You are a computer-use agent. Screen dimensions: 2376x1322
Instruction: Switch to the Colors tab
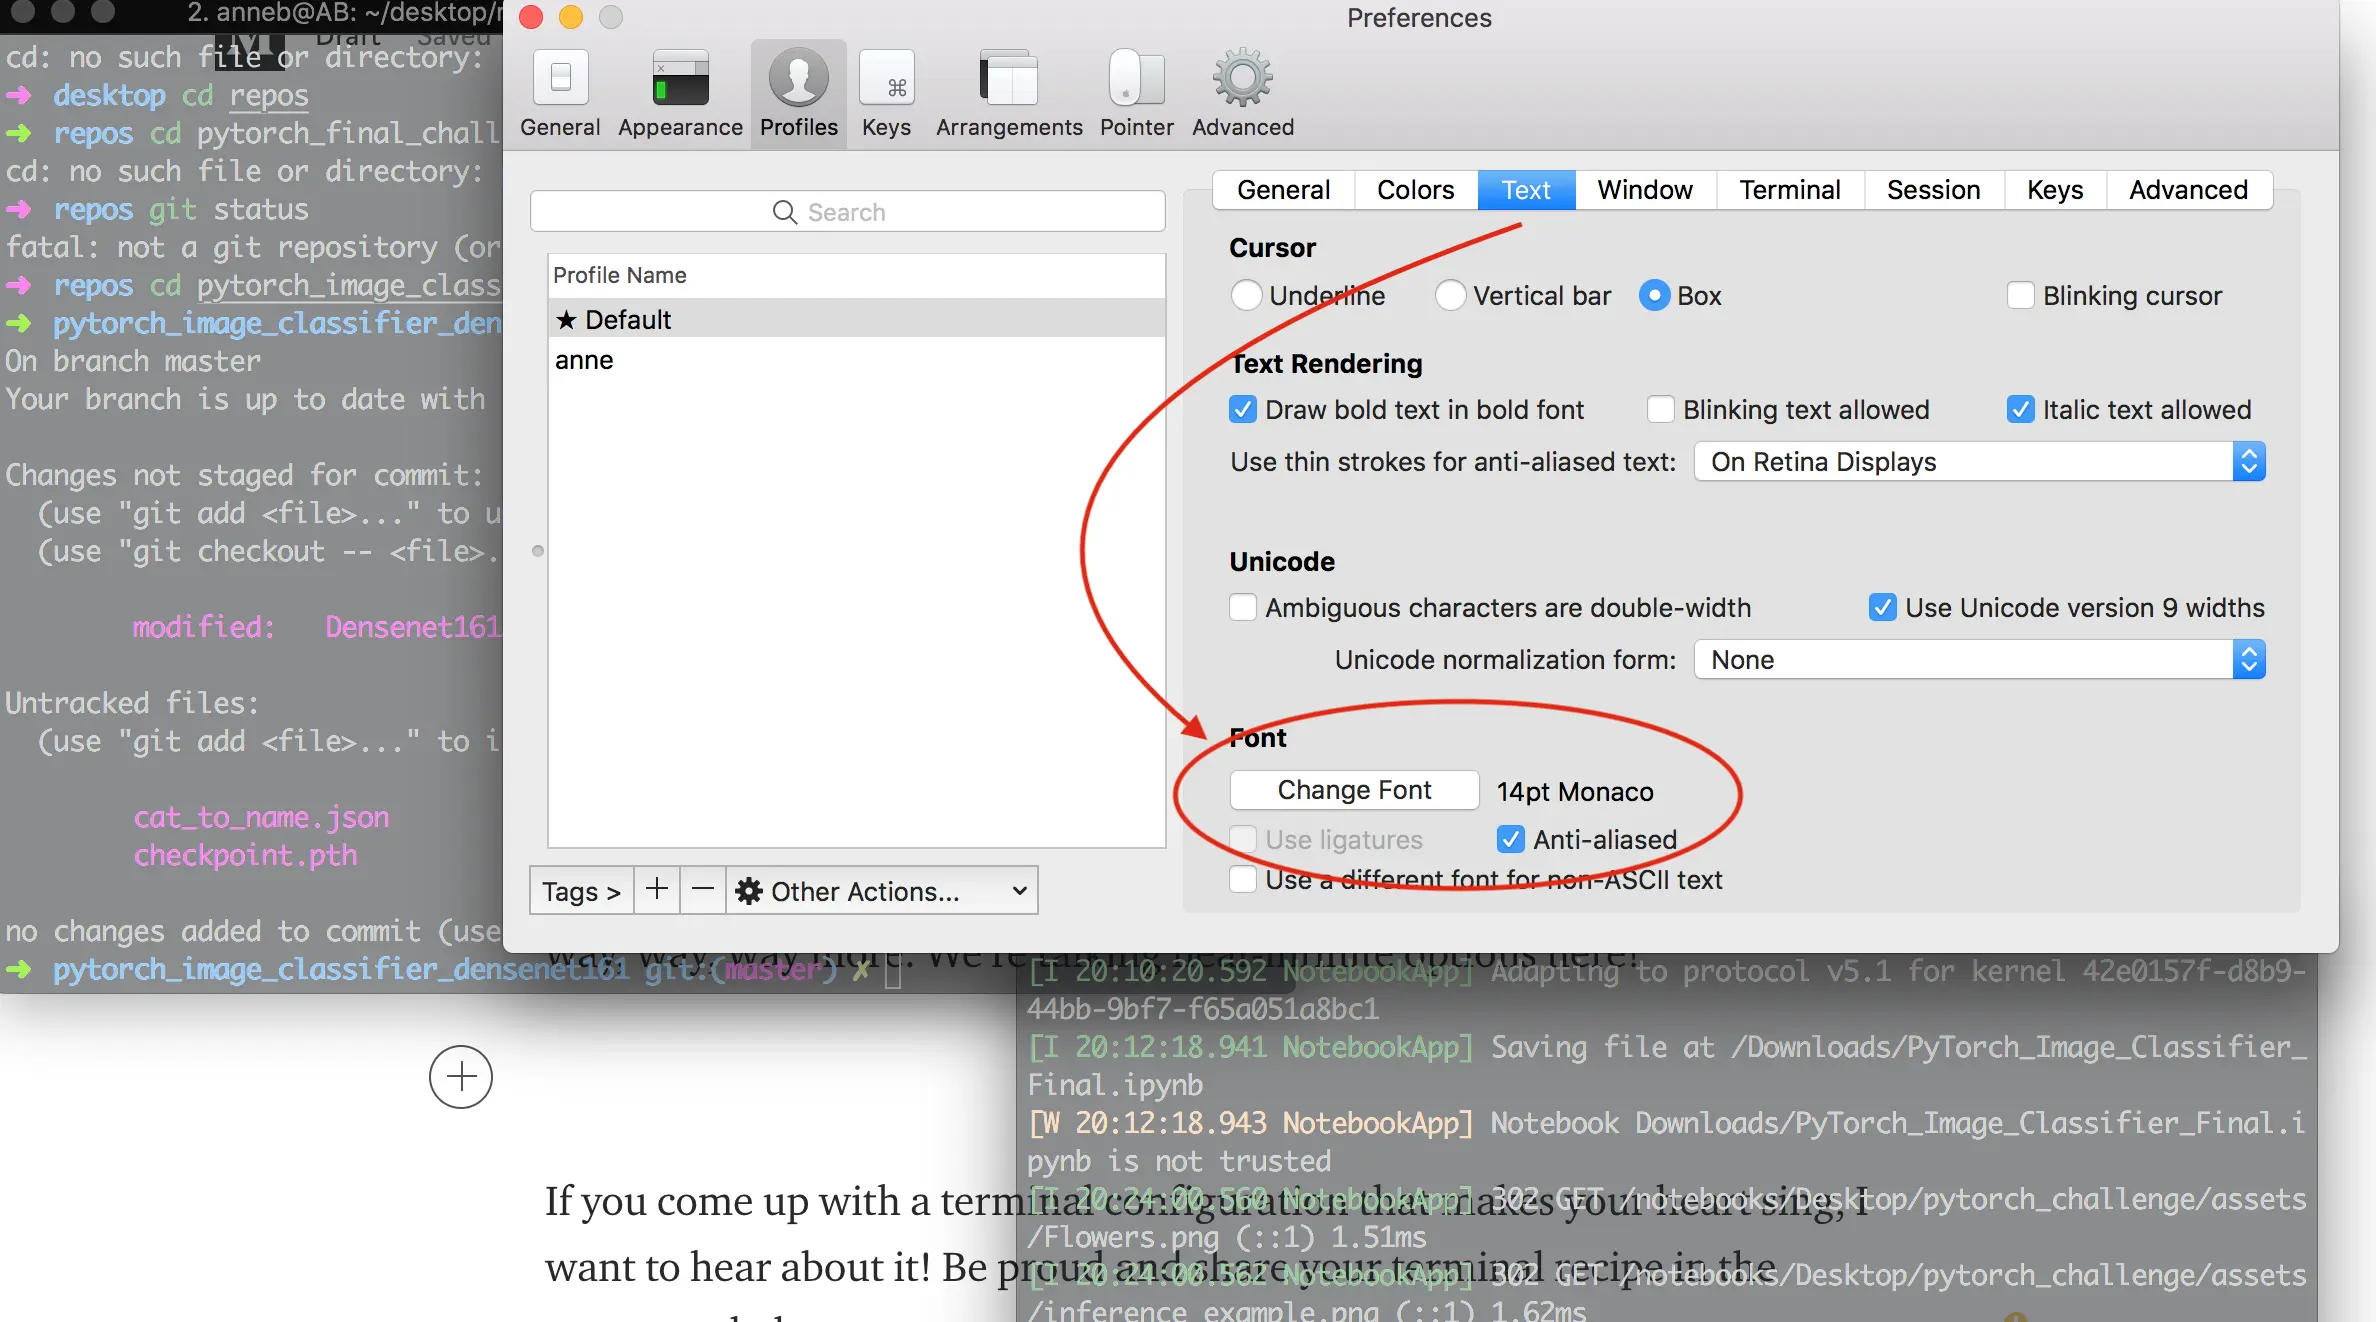point(1414,190)
